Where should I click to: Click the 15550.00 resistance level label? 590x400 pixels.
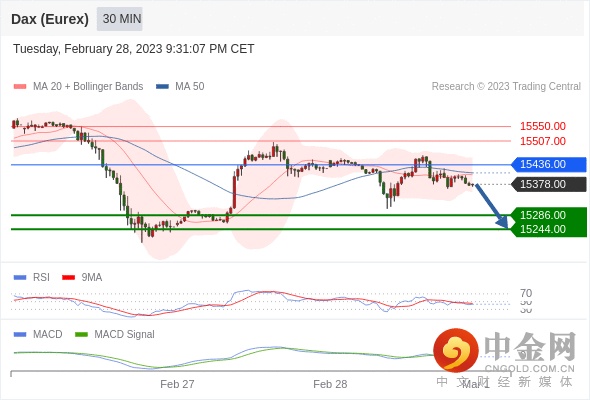(x=543, y=126)
